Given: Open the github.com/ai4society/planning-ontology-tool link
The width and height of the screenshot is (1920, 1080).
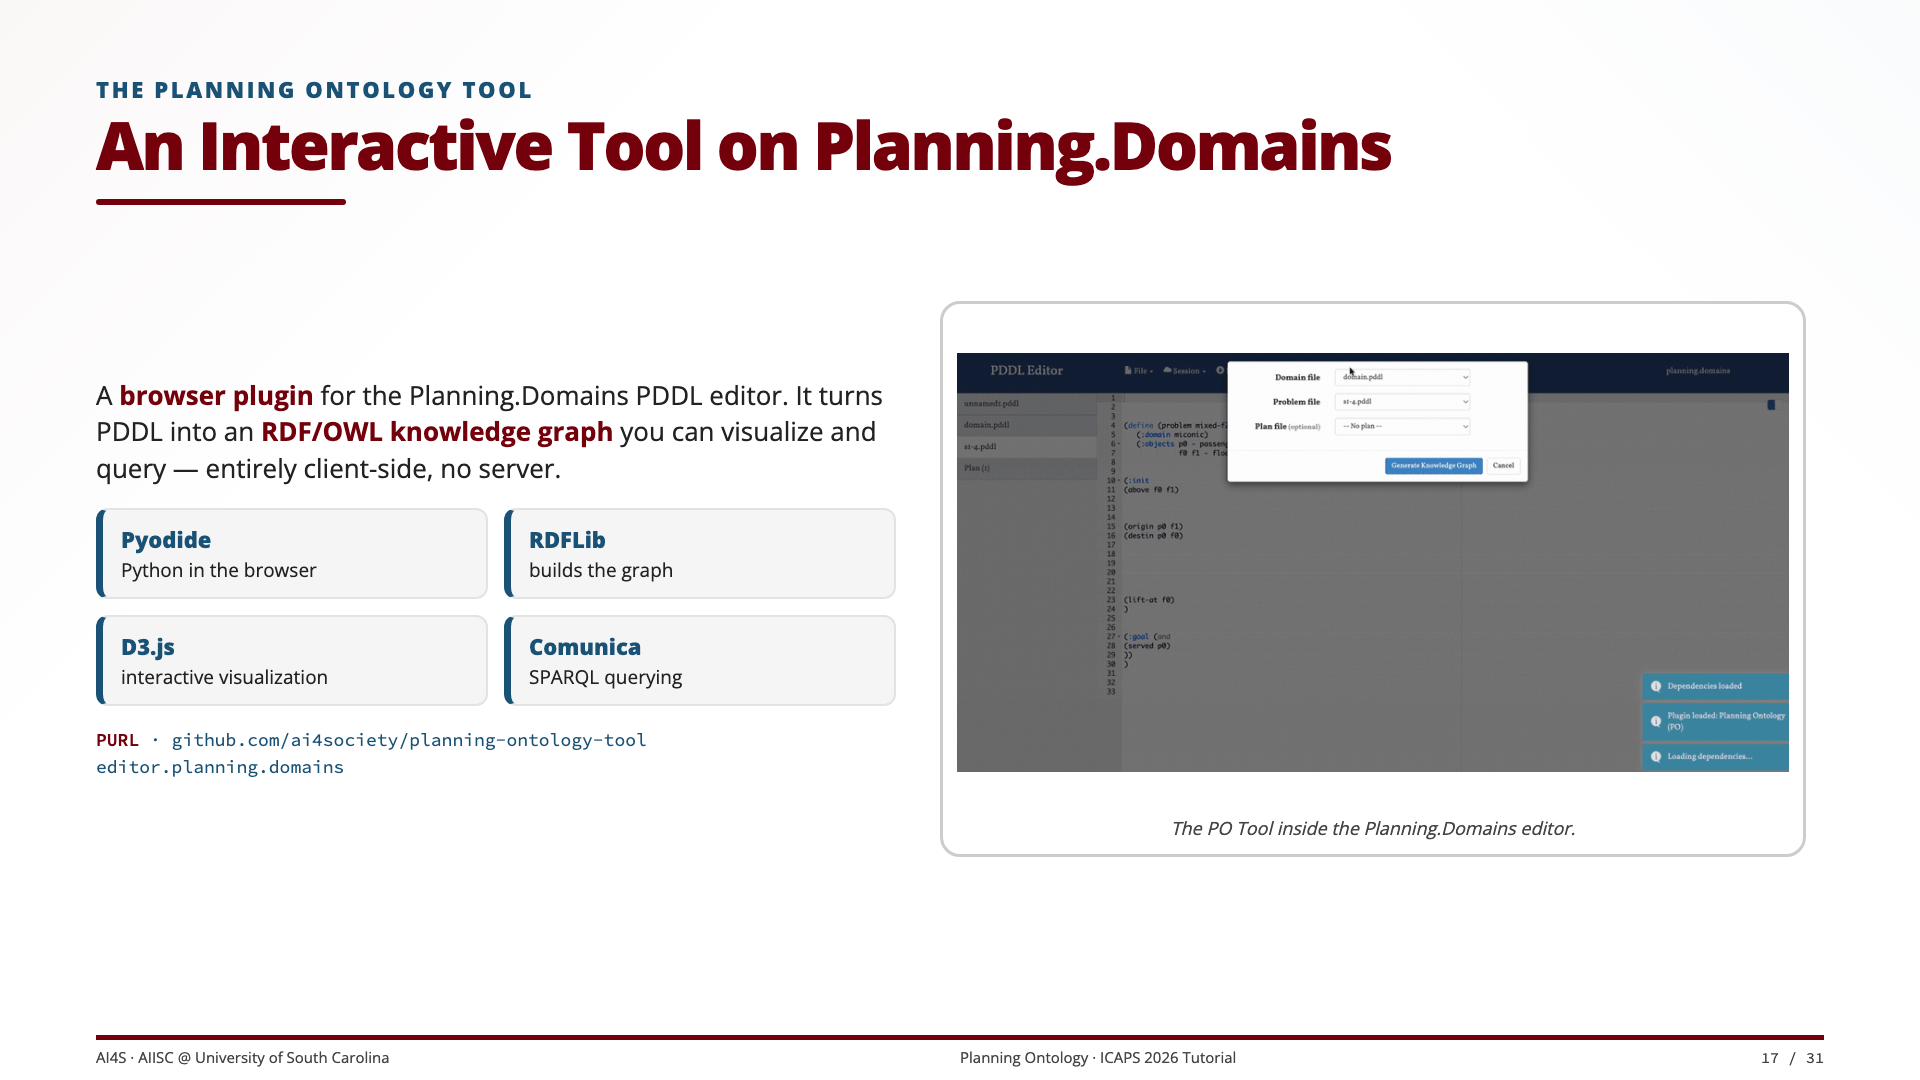Looking at the screenshot, I should pyautogui.click(x=409, y=740).
